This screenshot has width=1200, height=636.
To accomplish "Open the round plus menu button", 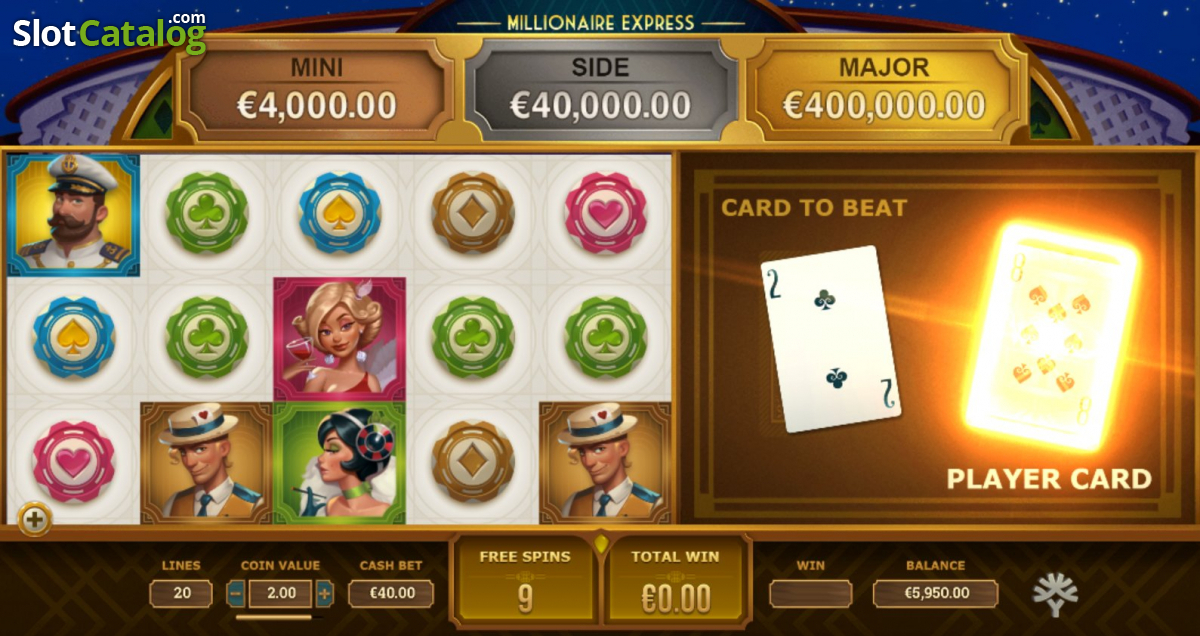I will tap(35, 519).
